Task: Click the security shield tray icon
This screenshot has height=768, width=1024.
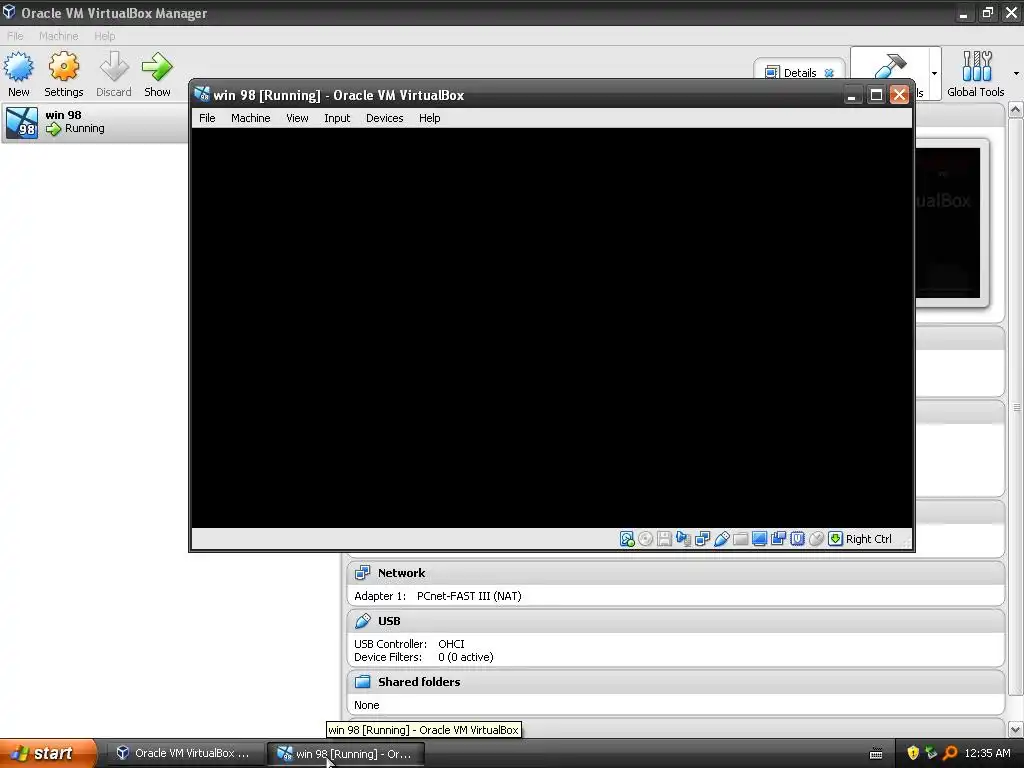Action: (913, 753)
